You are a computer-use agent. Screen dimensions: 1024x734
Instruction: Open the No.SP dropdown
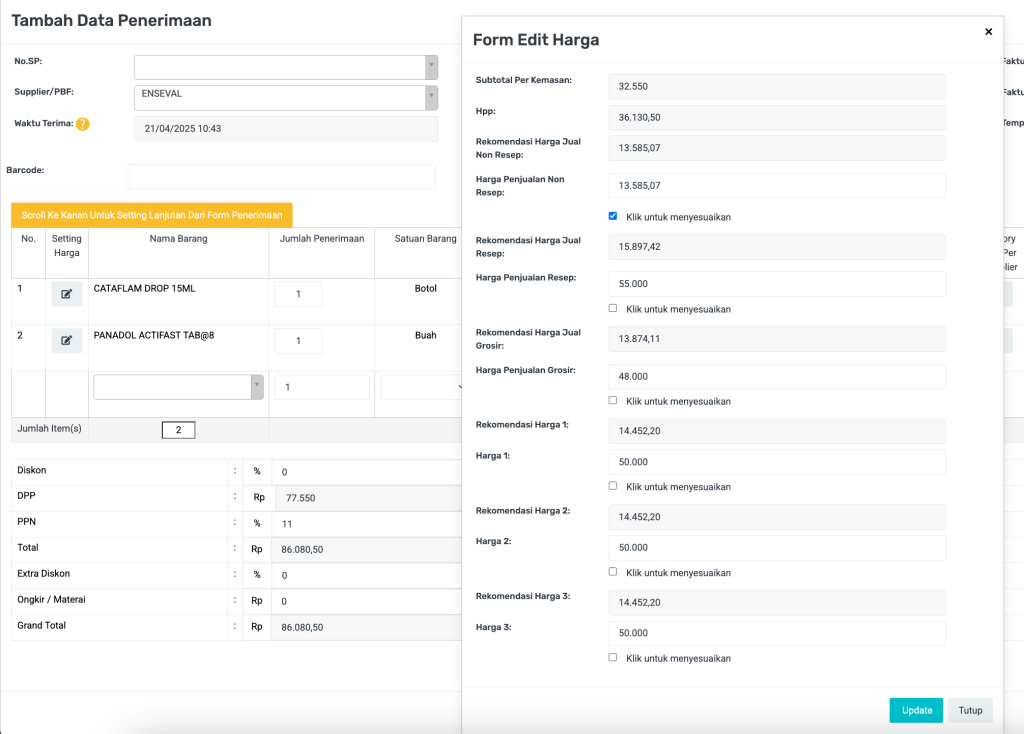[286, 67]
